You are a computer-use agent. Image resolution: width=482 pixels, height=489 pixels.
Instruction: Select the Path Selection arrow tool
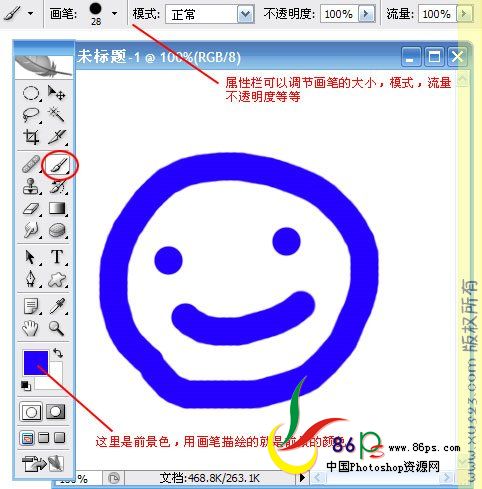(31, 257)
